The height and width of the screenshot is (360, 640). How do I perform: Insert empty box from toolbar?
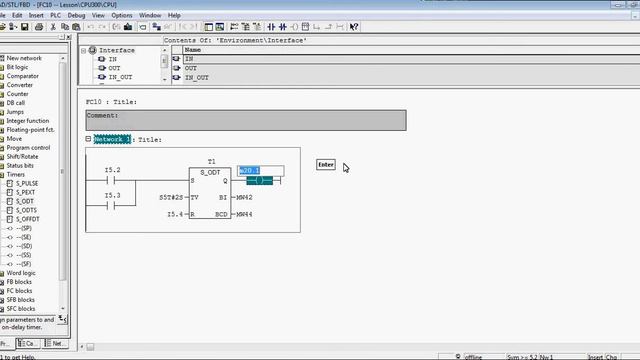(x=305, y=27)
